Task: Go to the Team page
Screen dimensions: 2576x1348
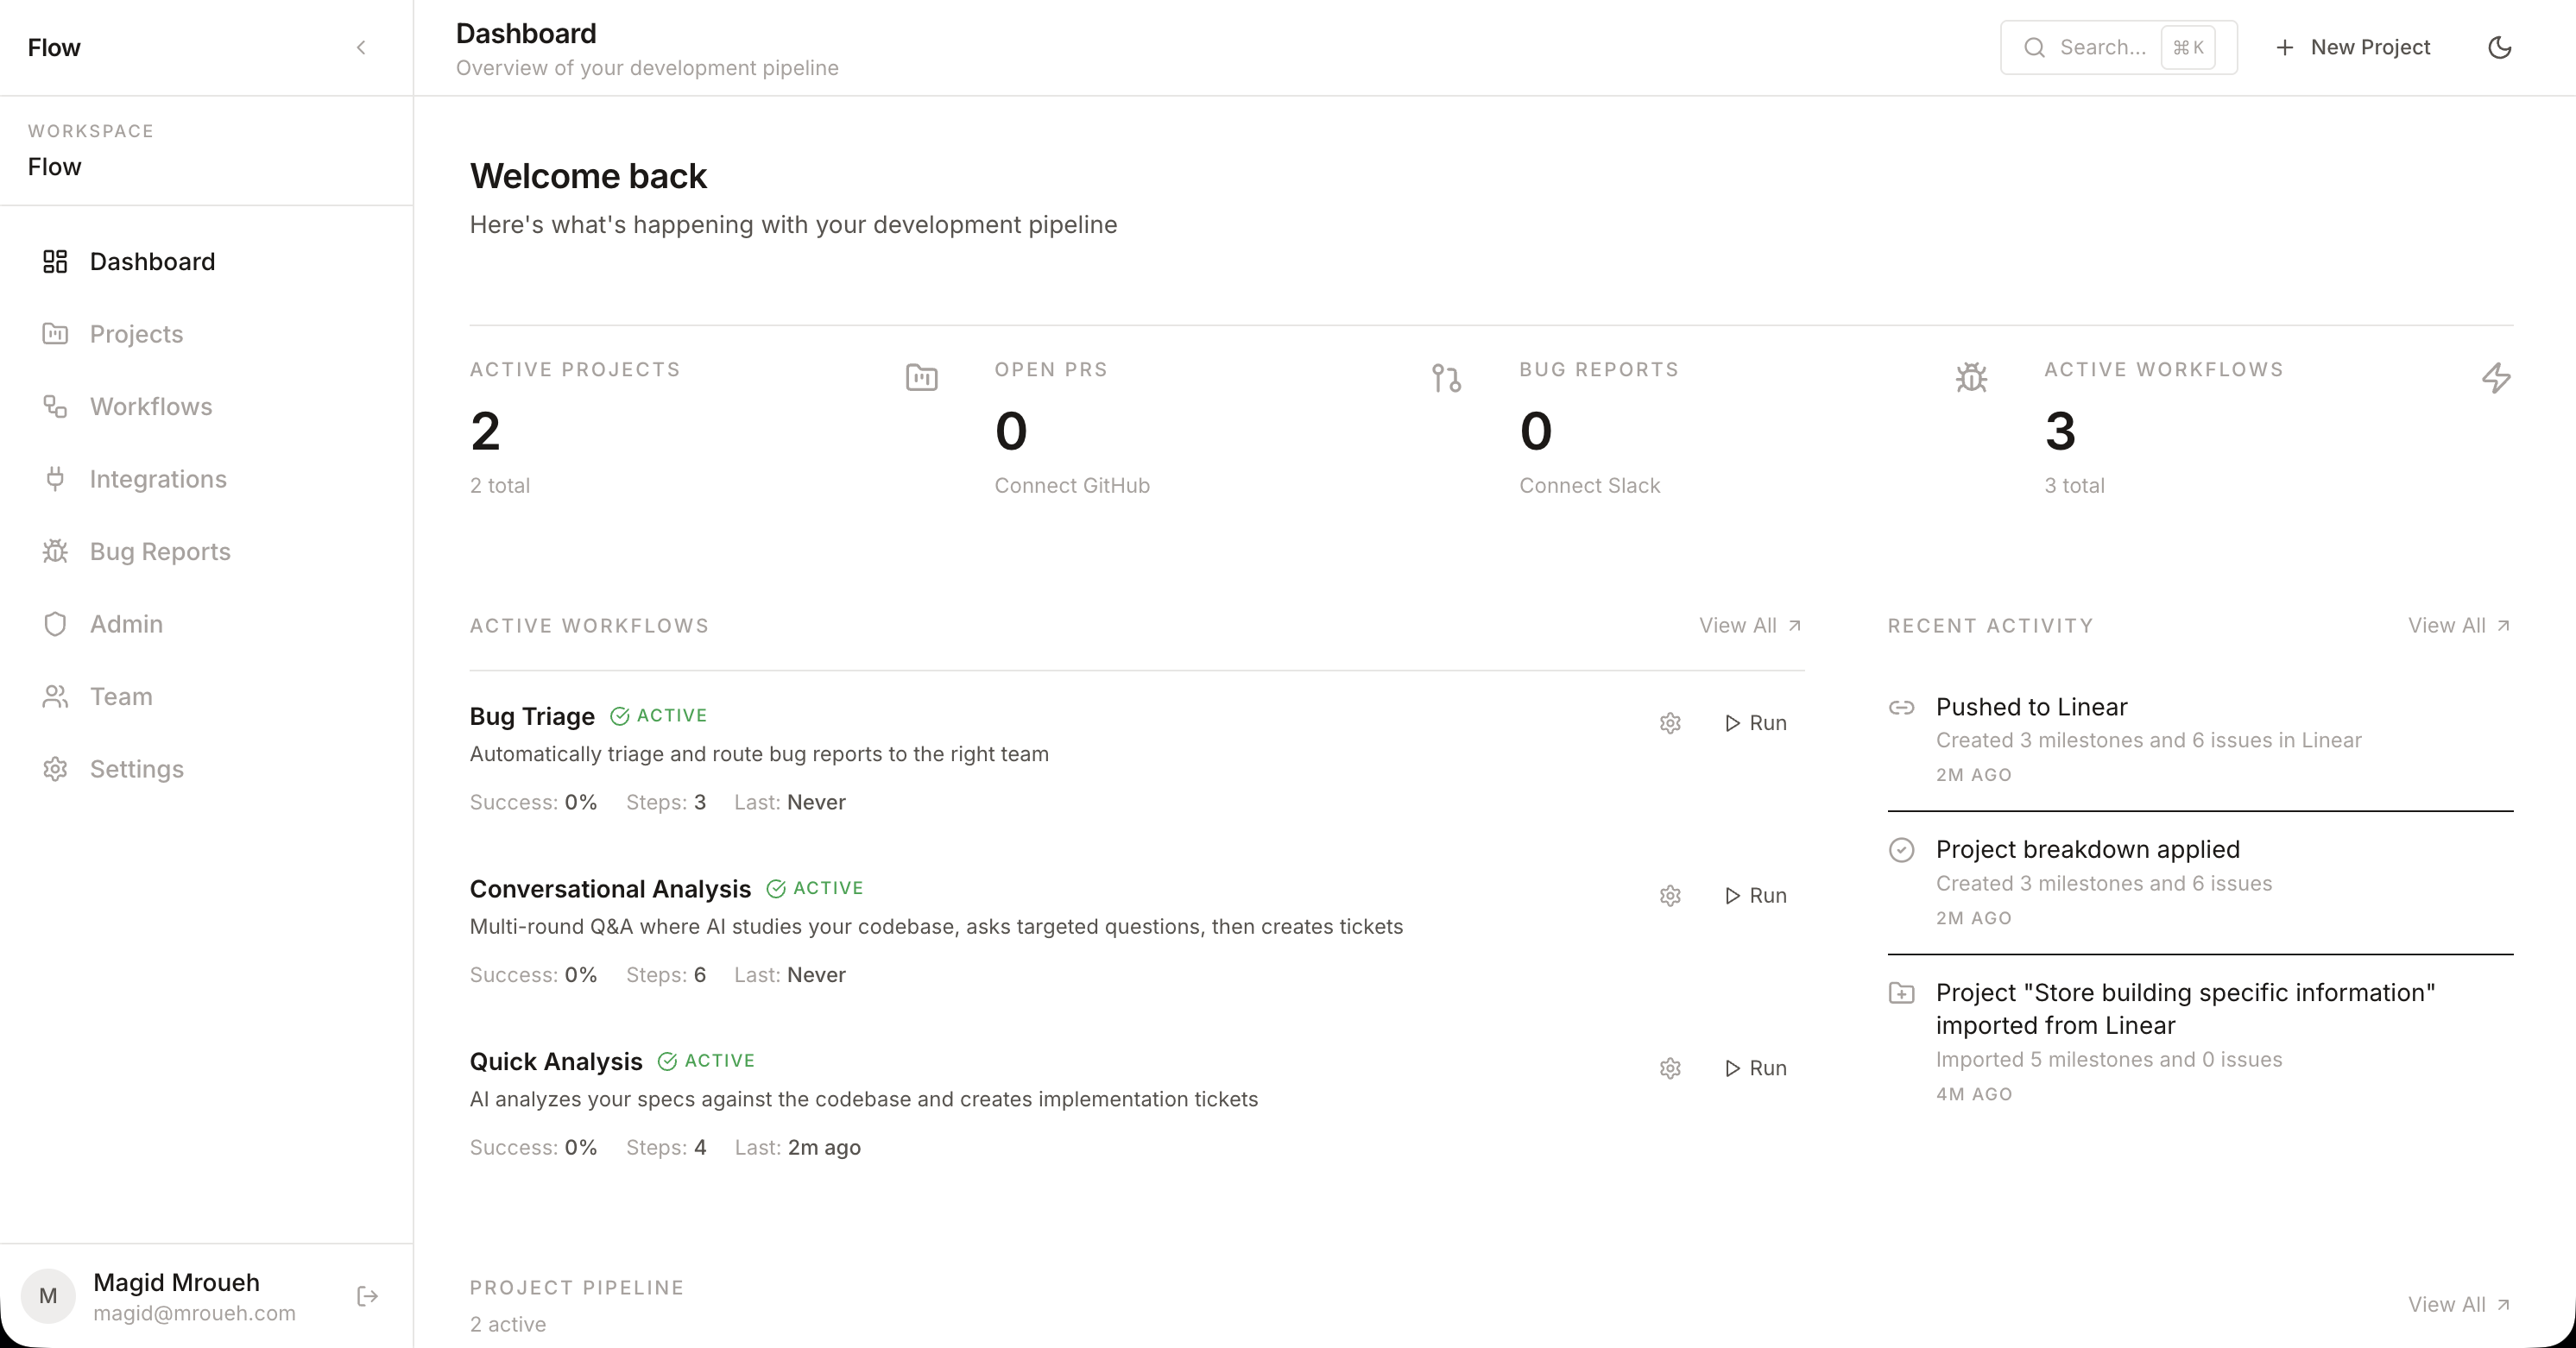Action: point(206,696)
